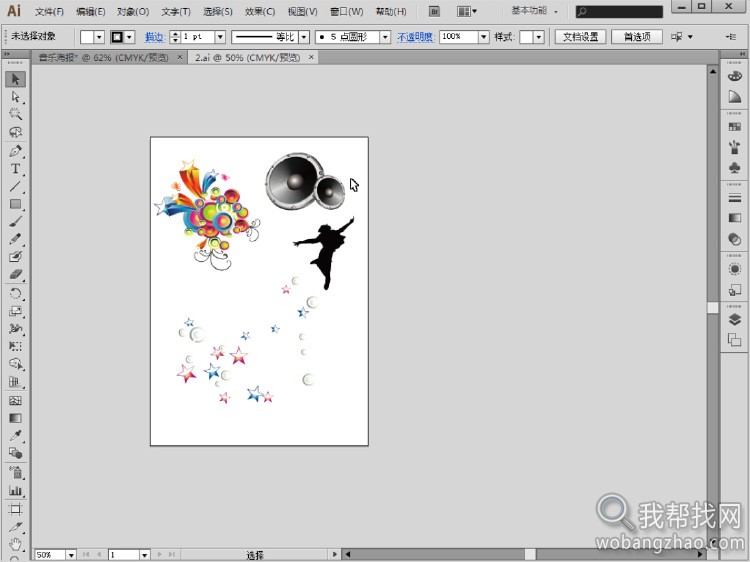Open the Gradient panel icon
The height and width of the screenshot is (562, 750).
point(734,218)
